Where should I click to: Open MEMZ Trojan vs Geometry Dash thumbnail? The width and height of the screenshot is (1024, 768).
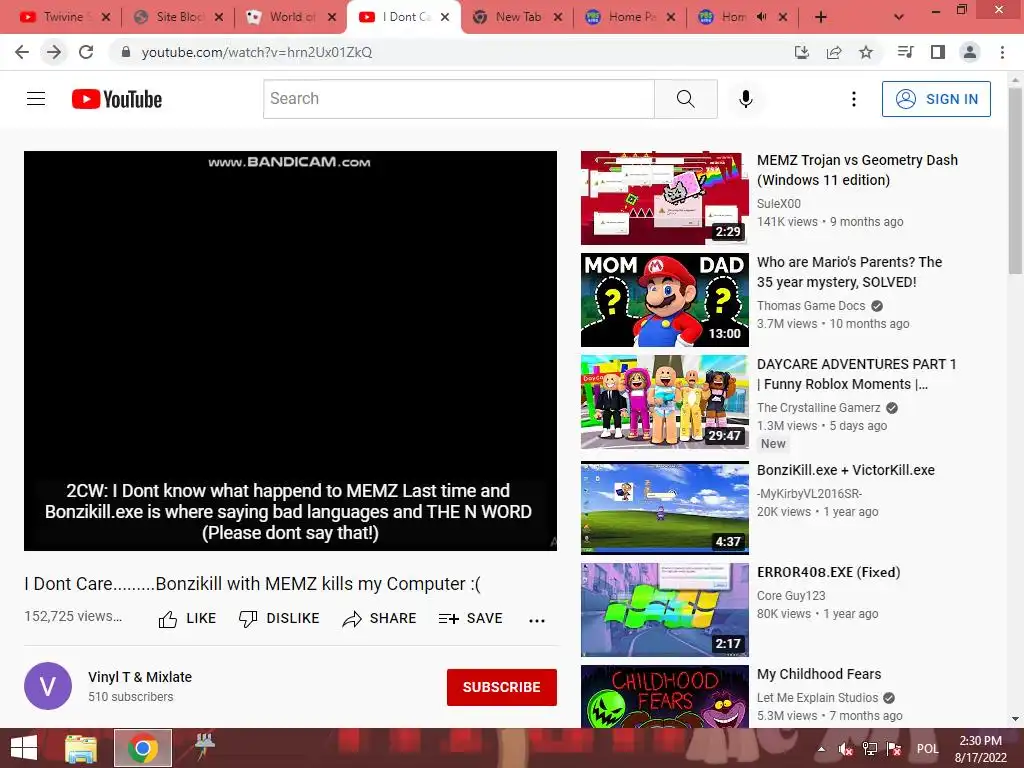pyautogui.click(x=665, y=198)
